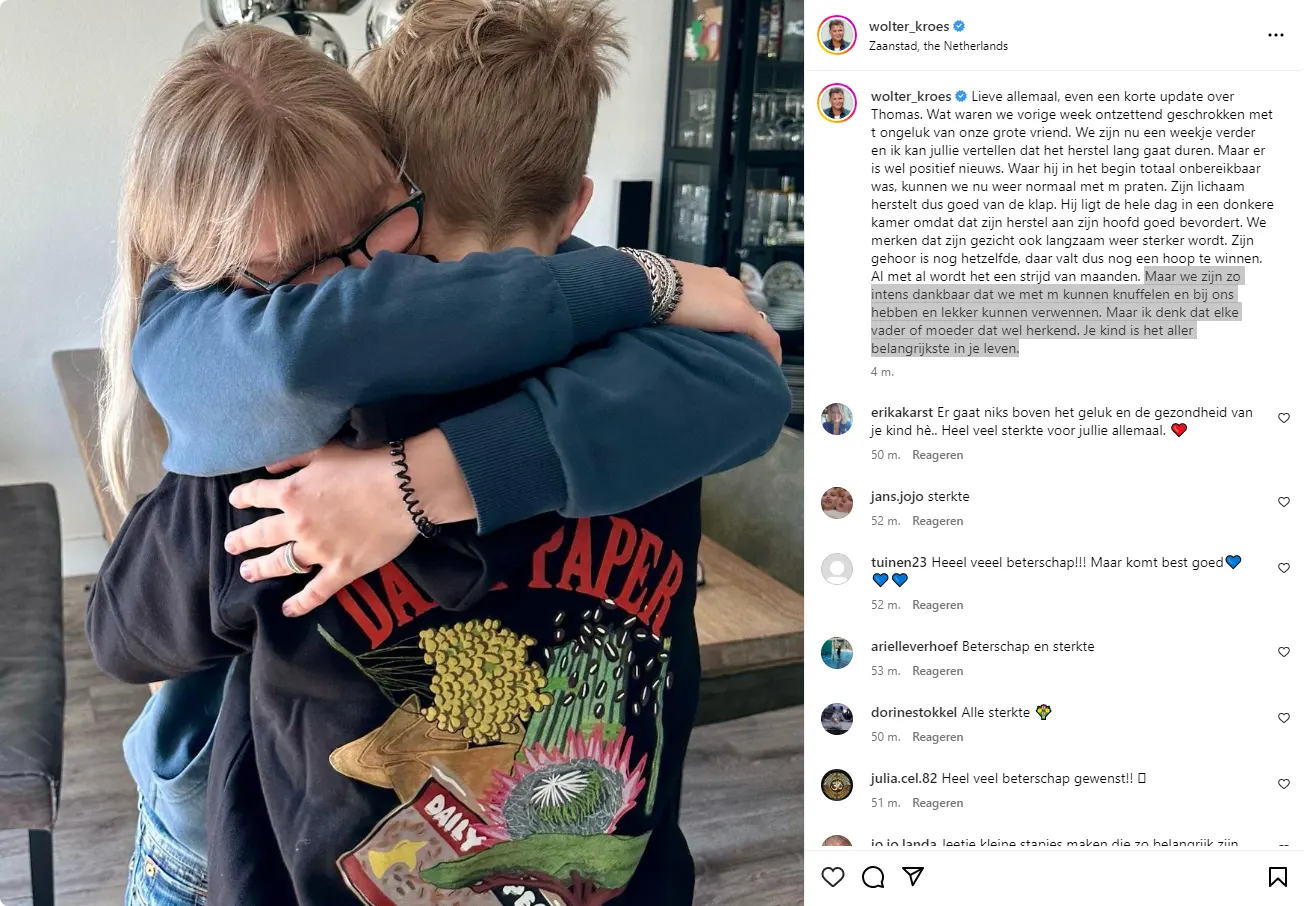Like tuinen23's comment heart
This screenshot has width=1304, height=906.
(1284, 568)
